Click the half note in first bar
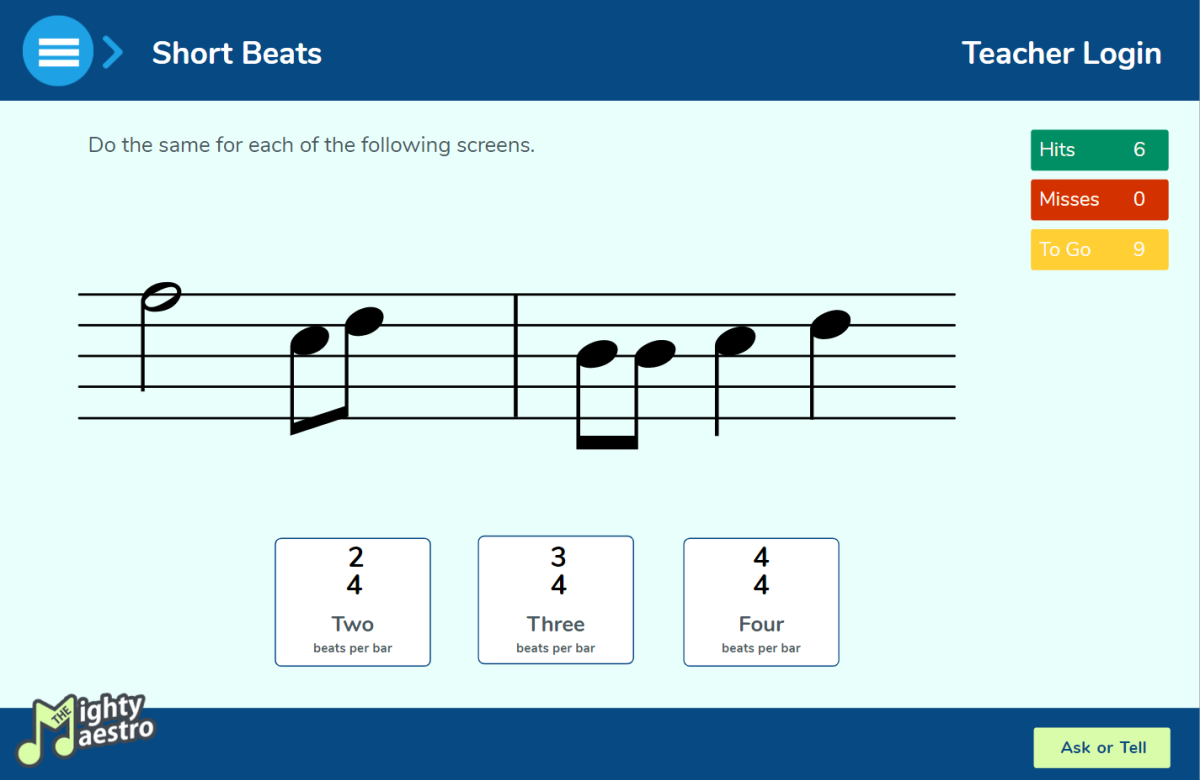This screenshot has width=1200, height=780. (160, 336)
